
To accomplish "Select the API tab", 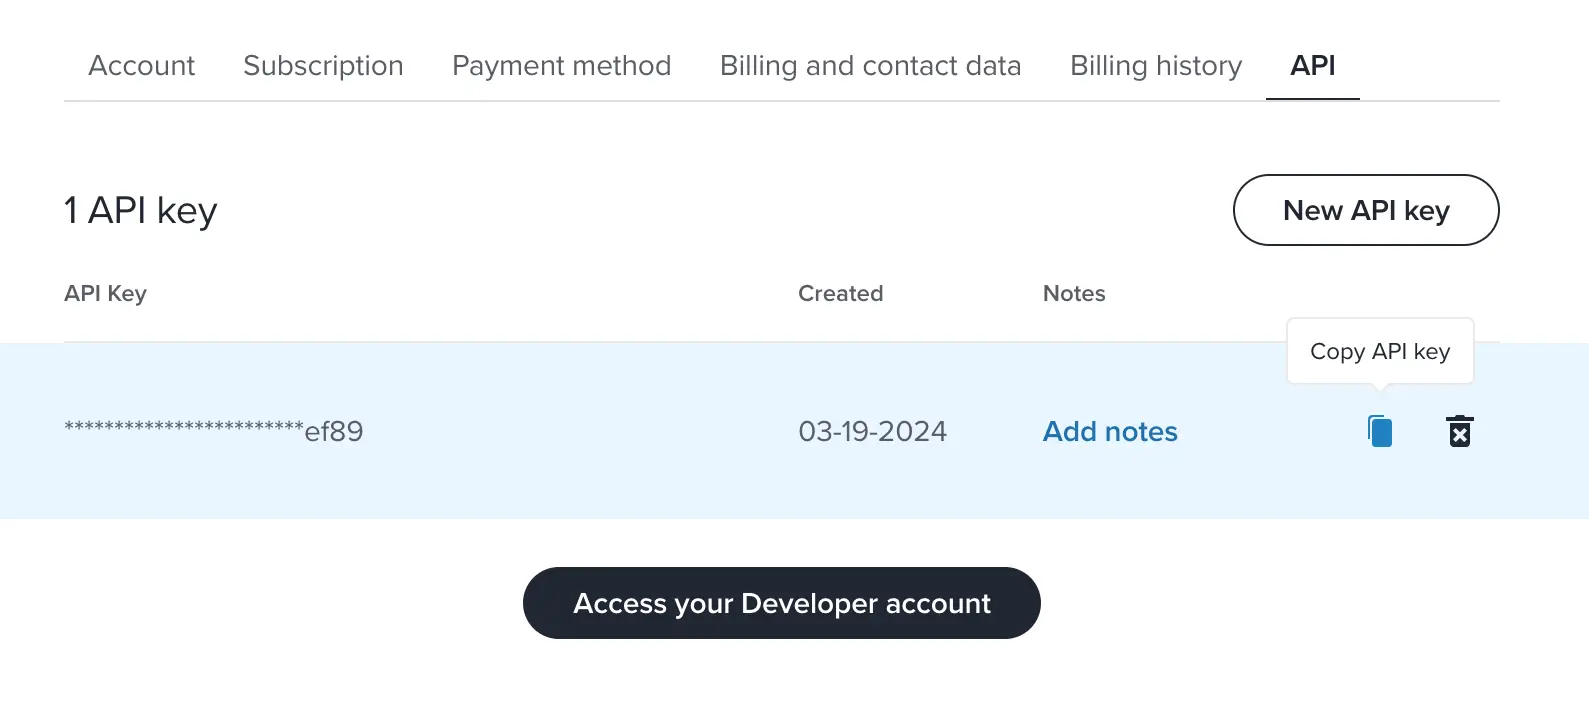I will [1312, 66].
